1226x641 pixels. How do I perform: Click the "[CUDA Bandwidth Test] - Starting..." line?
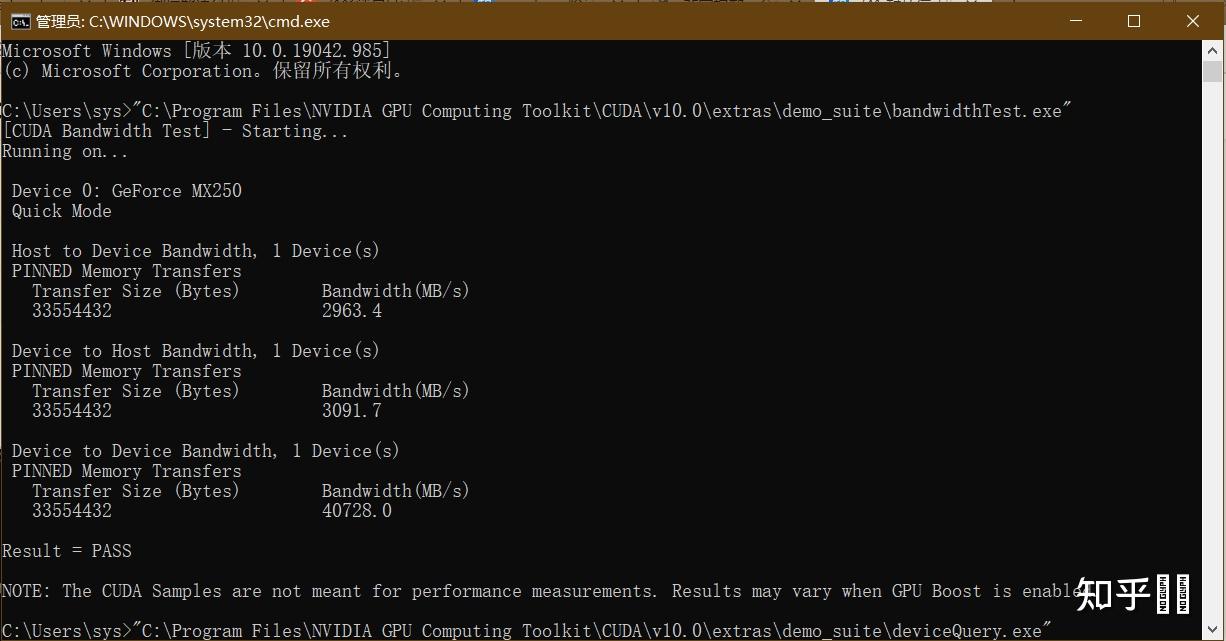175,131
